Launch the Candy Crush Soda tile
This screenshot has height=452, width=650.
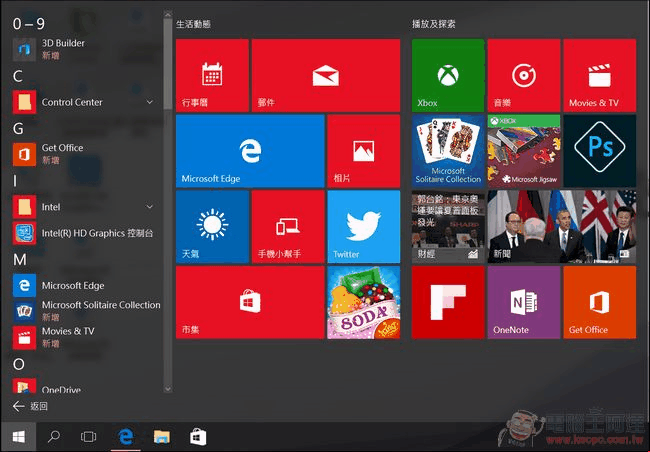pos(364,302)
